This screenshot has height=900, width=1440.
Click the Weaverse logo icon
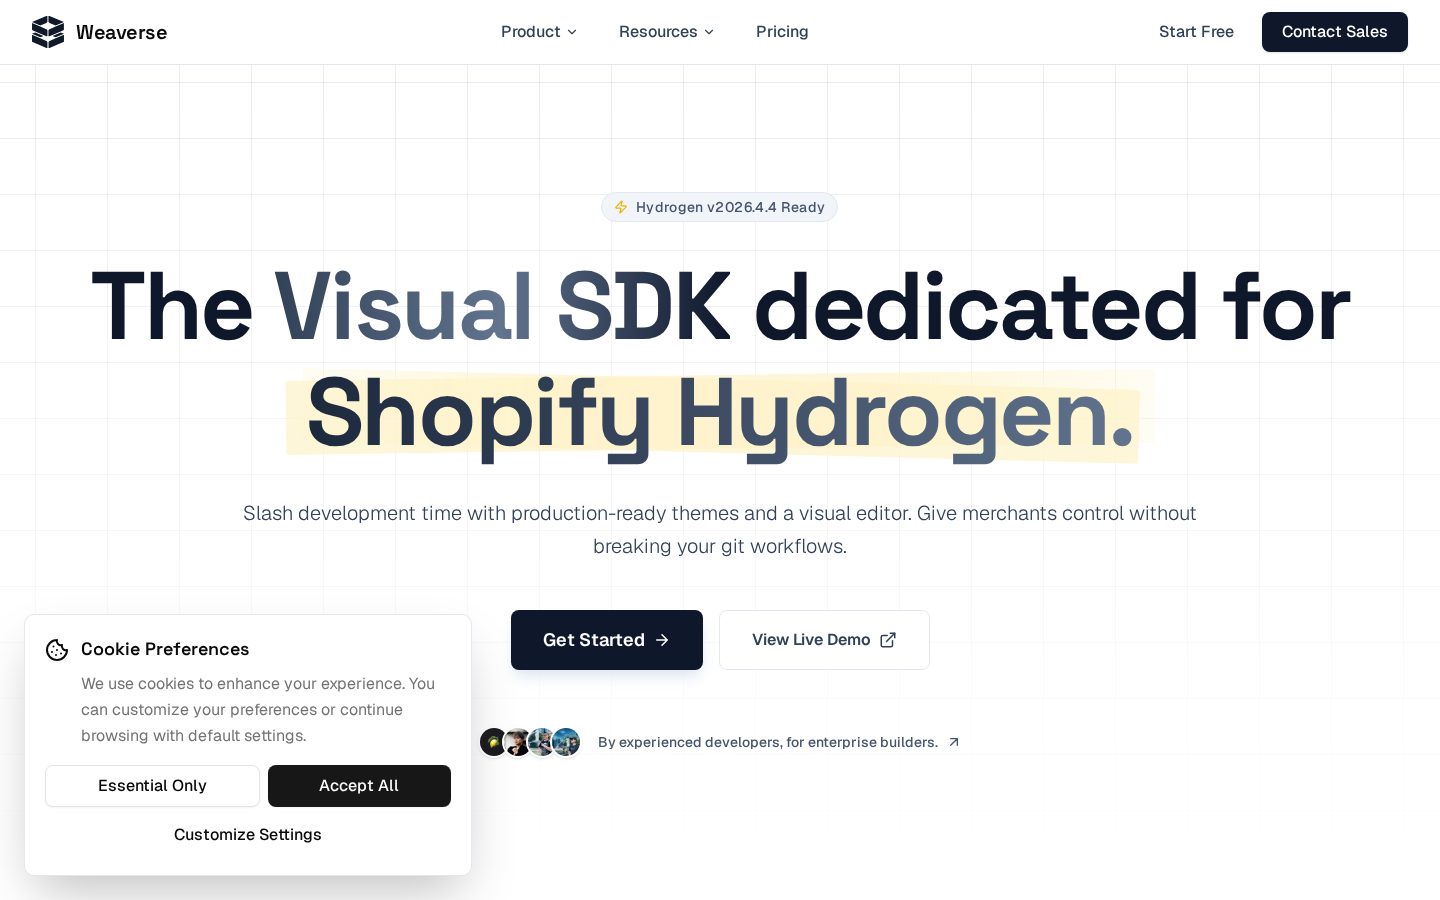pyautogui.click(x=48, y=32)
